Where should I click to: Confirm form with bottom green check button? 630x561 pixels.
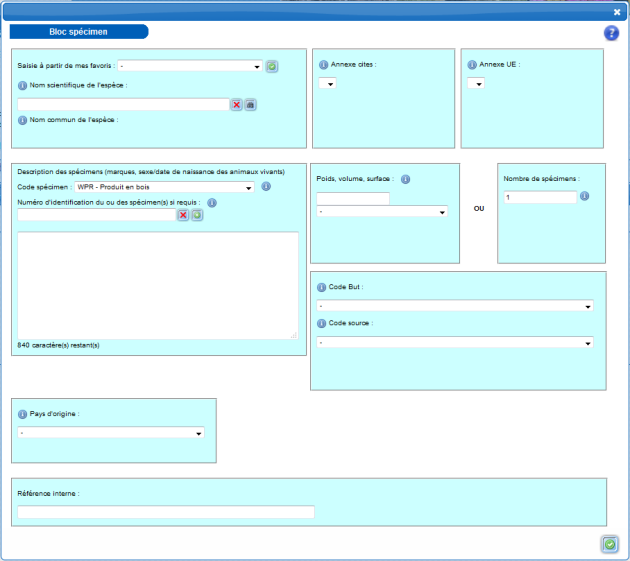click(610, 544)
